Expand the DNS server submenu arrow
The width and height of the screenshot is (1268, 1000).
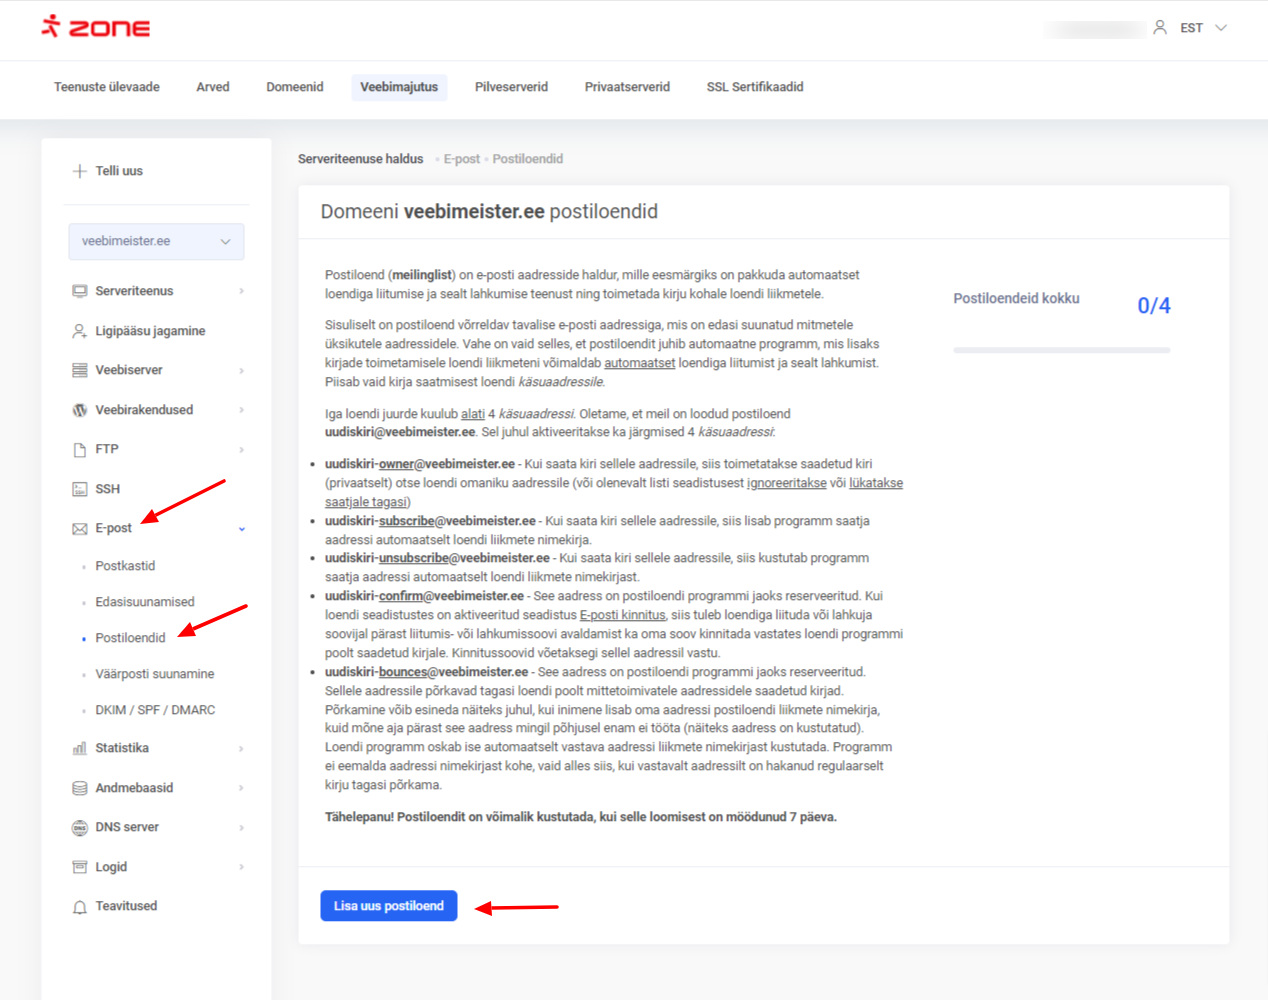point(242,828)
